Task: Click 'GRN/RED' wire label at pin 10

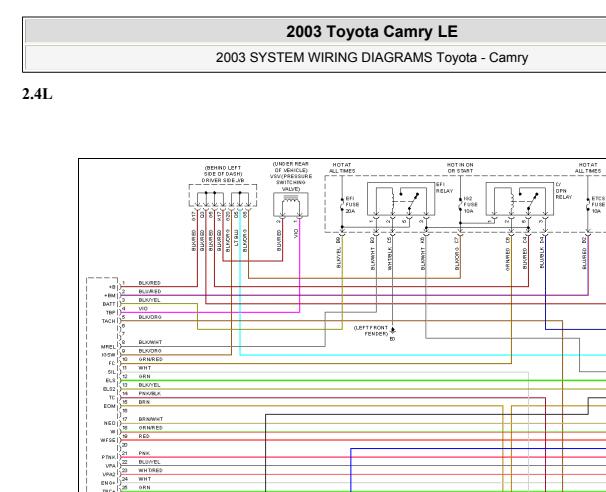Action: click(150, 359)
